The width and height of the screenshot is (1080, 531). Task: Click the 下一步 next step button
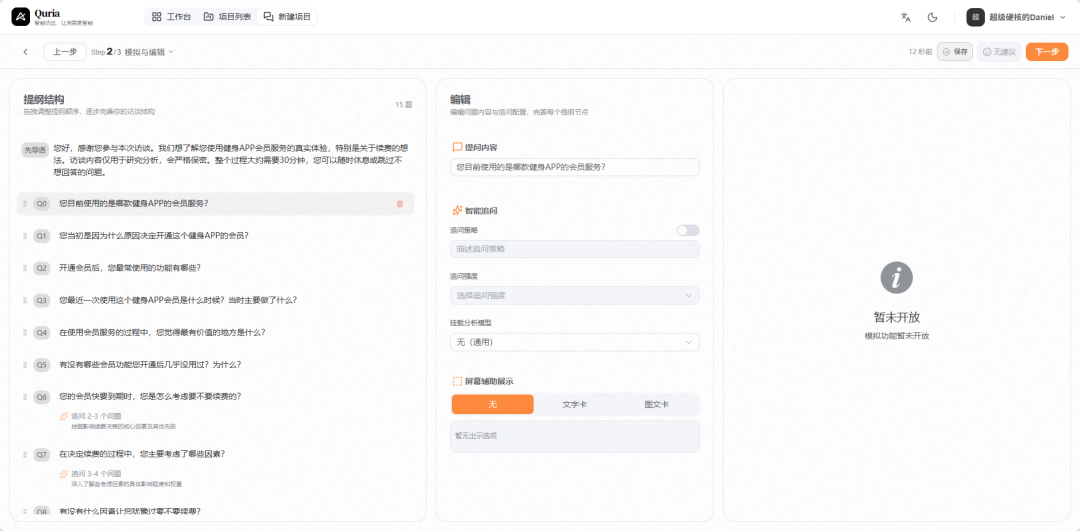point(1046,52)
